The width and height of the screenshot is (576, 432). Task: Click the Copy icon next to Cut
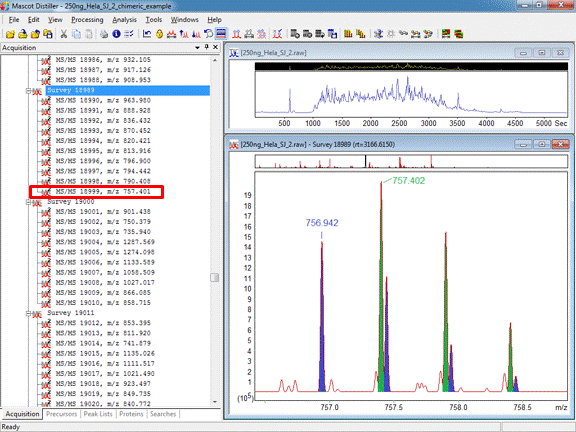(76, 34)
